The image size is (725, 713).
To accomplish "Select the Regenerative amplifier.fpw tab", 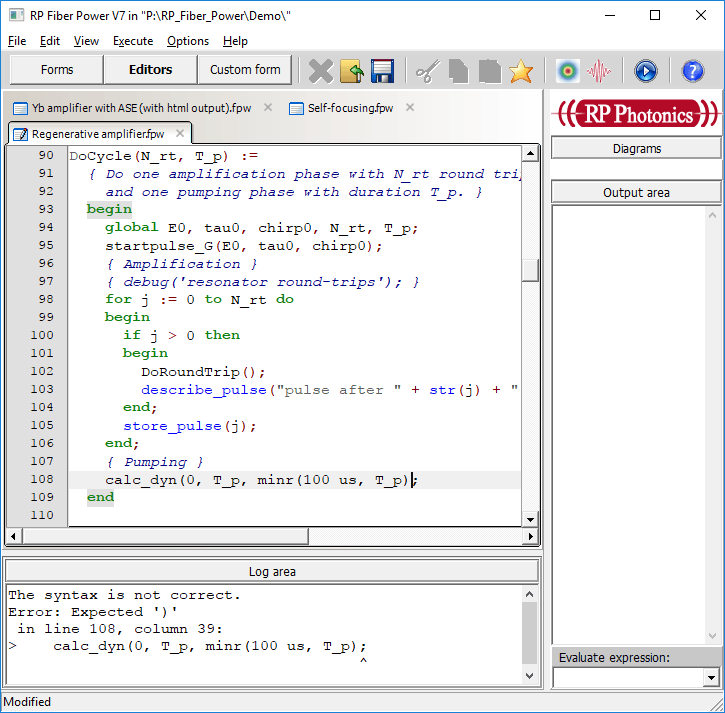I will pos(98,134).
